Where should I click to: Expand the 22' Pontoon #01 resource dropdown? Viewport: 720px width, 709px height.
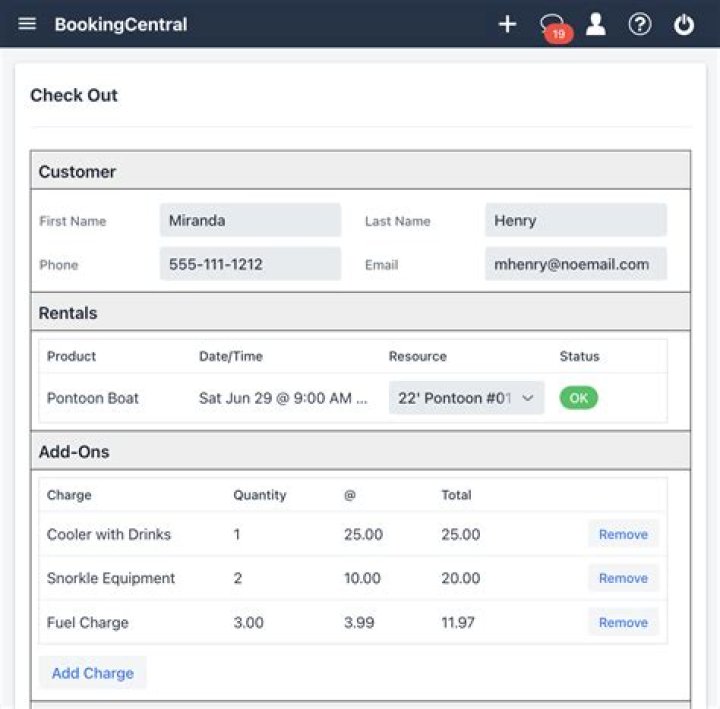(466, 398)
